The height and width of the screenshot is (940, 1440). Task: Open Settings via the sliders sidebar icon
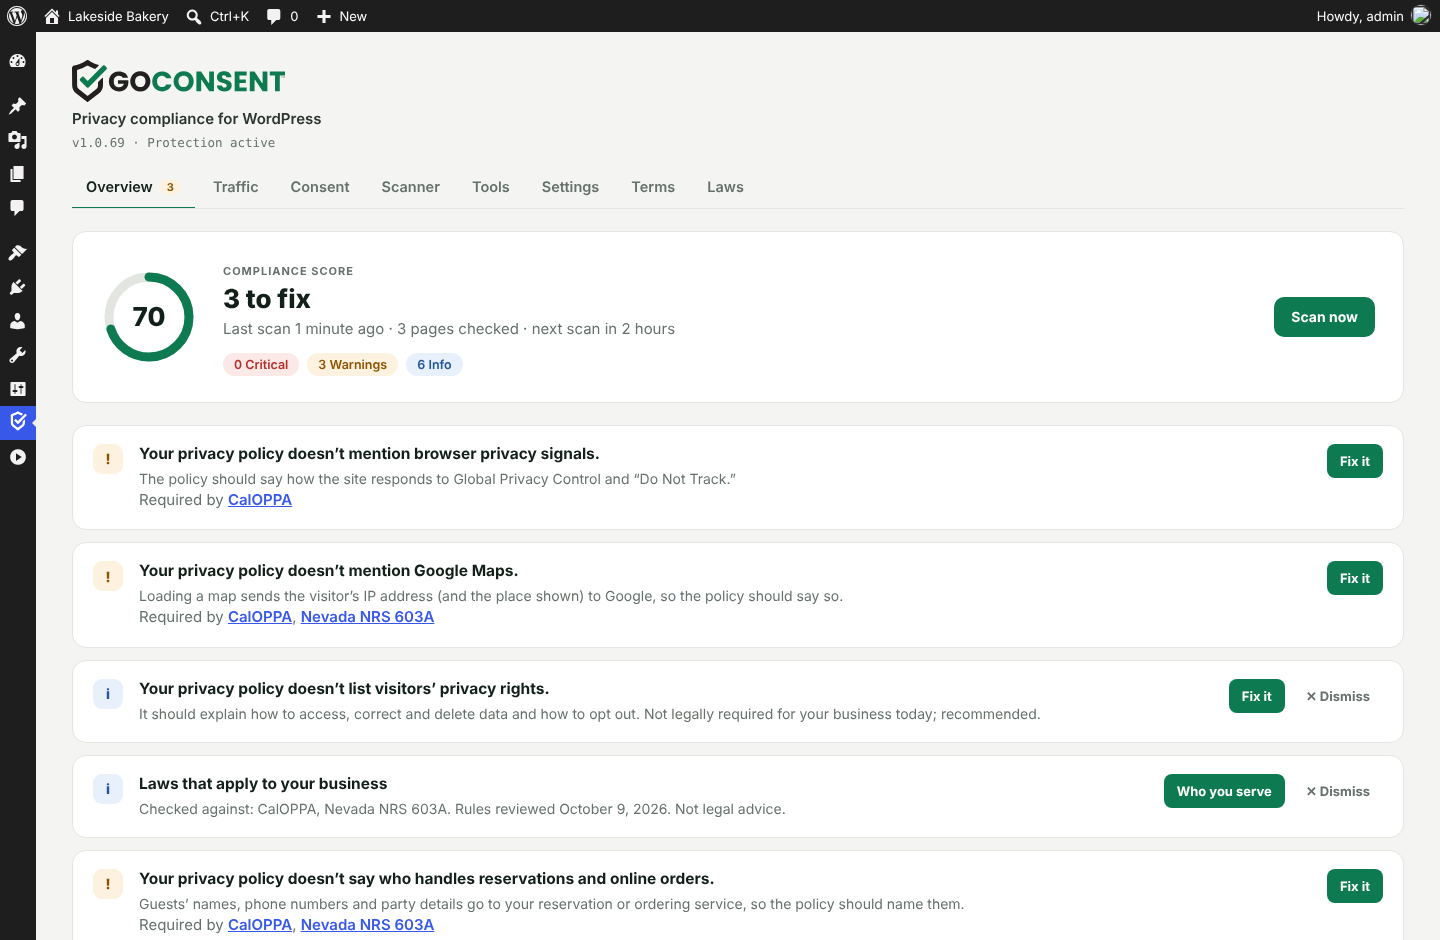pyautogui.click(x=17, y=389)
